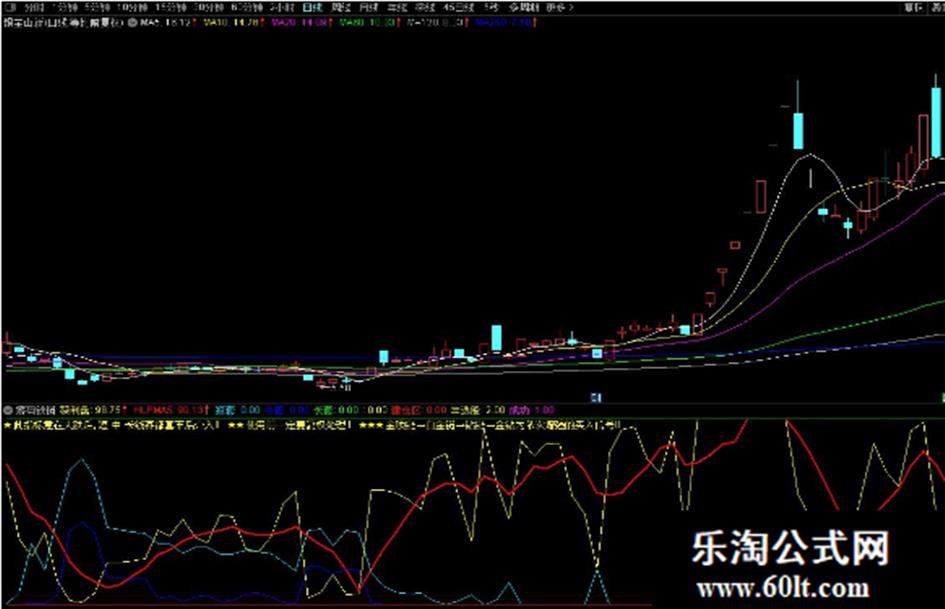Click the 复权 button at top right

(x=914, y=7)
